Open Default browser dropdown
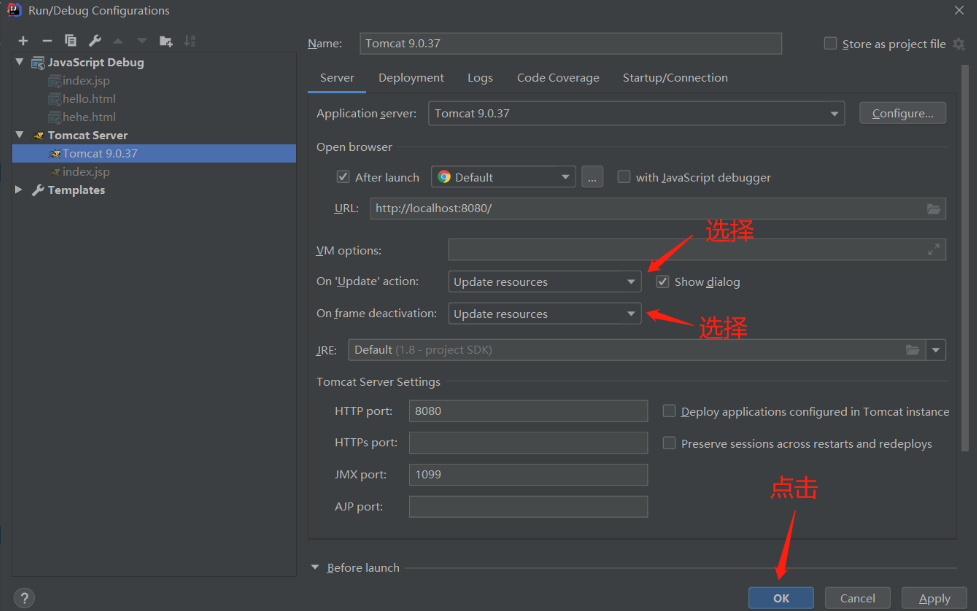This screenshot has width=977, height=611. pyautogui.click(x=503, y=178)
